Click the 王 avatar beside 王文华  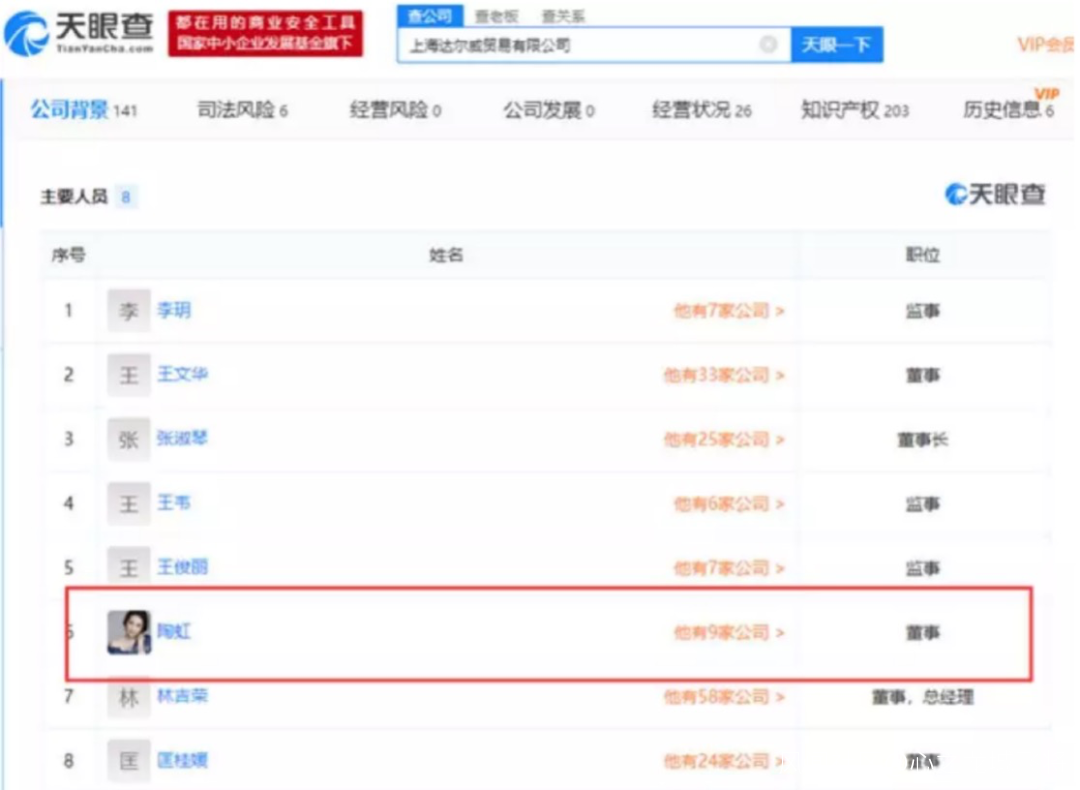point(129,375)
